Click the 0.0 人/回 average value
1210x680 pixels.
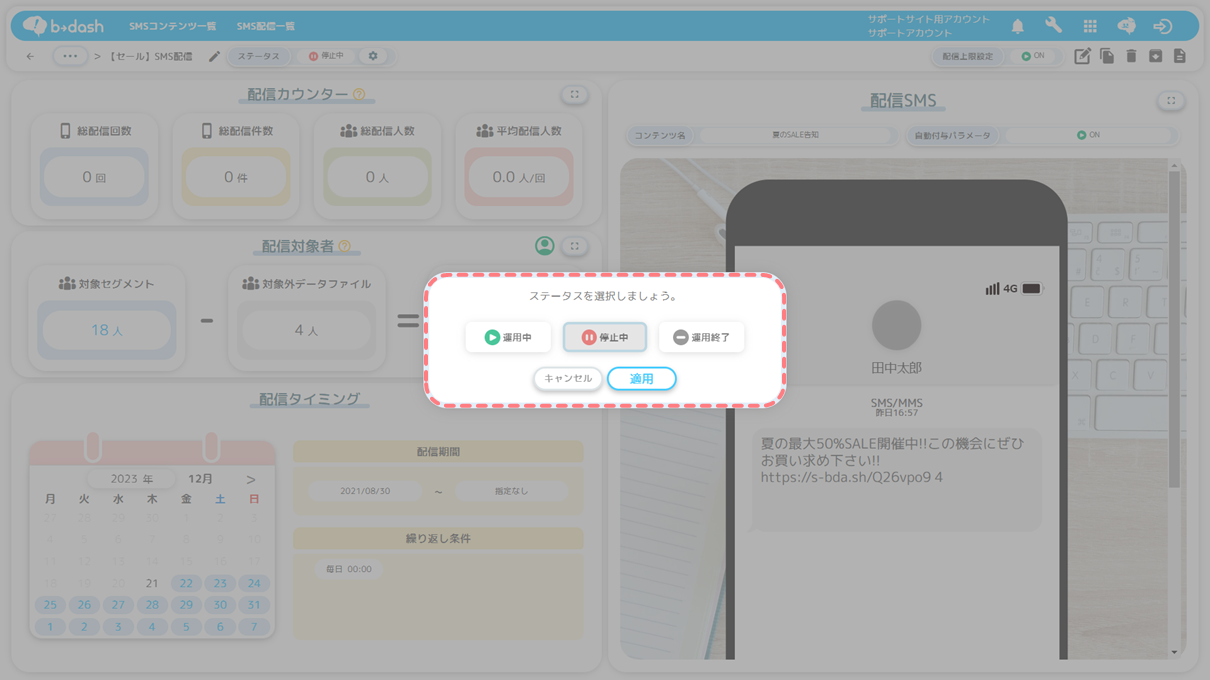[x=519, y=177]
